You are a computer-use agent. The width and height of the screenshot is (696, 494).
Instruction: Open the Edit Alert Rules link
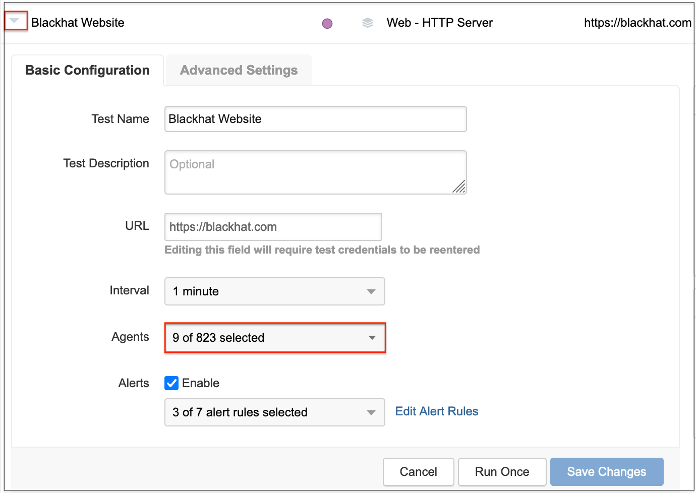click(x=436, y=411)
